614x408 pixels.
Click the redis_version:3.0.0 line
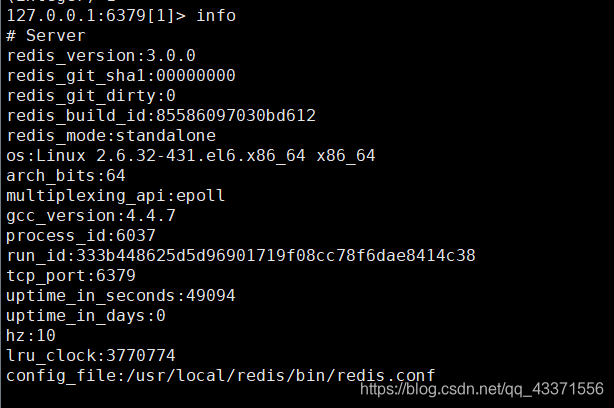pyautogui.click(x=101, y=56)
